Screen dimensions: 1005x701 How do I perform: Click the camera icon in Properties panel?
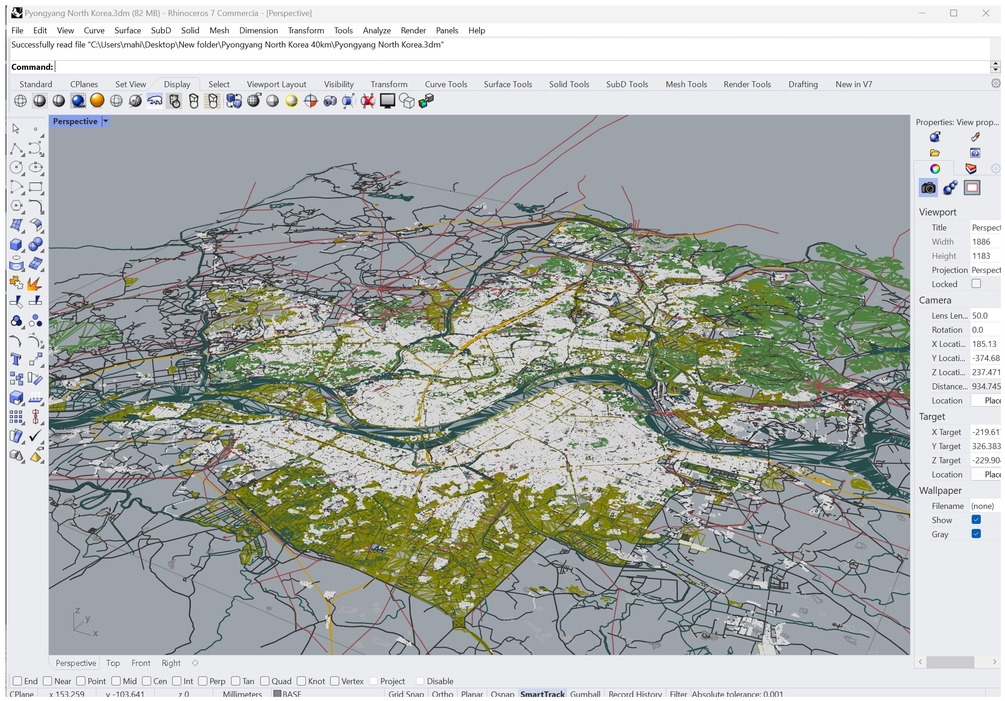[x=928, y=188]
